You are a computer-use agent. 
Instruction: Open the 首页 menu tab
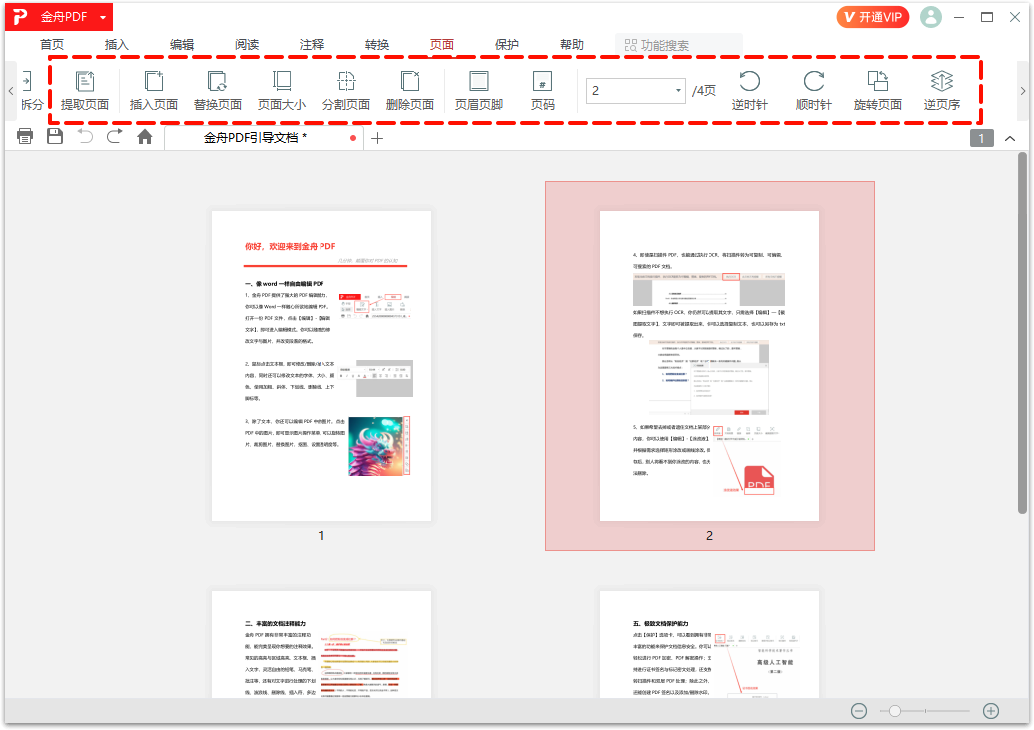(52, 44)
